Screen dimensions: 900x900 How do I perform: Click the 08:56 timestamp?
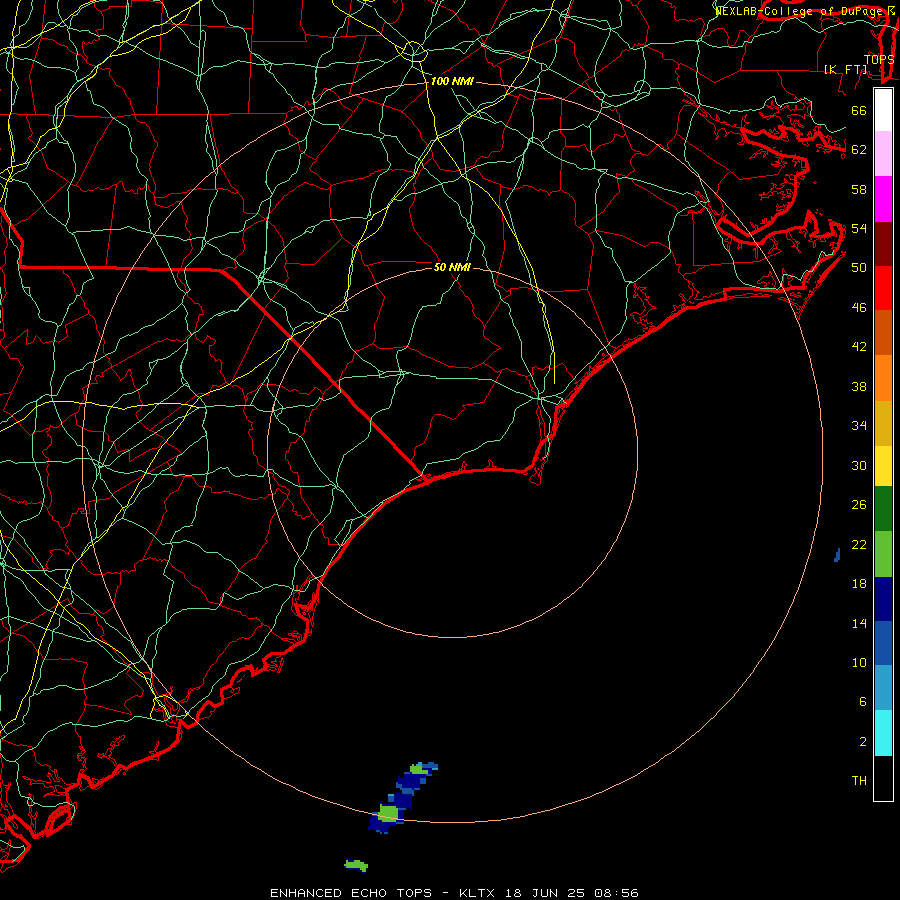pos(615,893)
